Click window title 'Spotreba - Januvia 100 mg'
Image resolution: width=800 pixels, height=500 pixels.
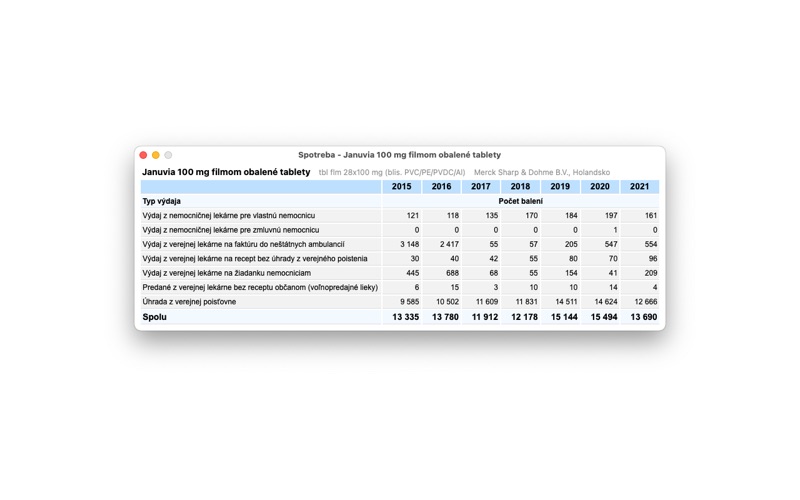click(x=399, y=155)
